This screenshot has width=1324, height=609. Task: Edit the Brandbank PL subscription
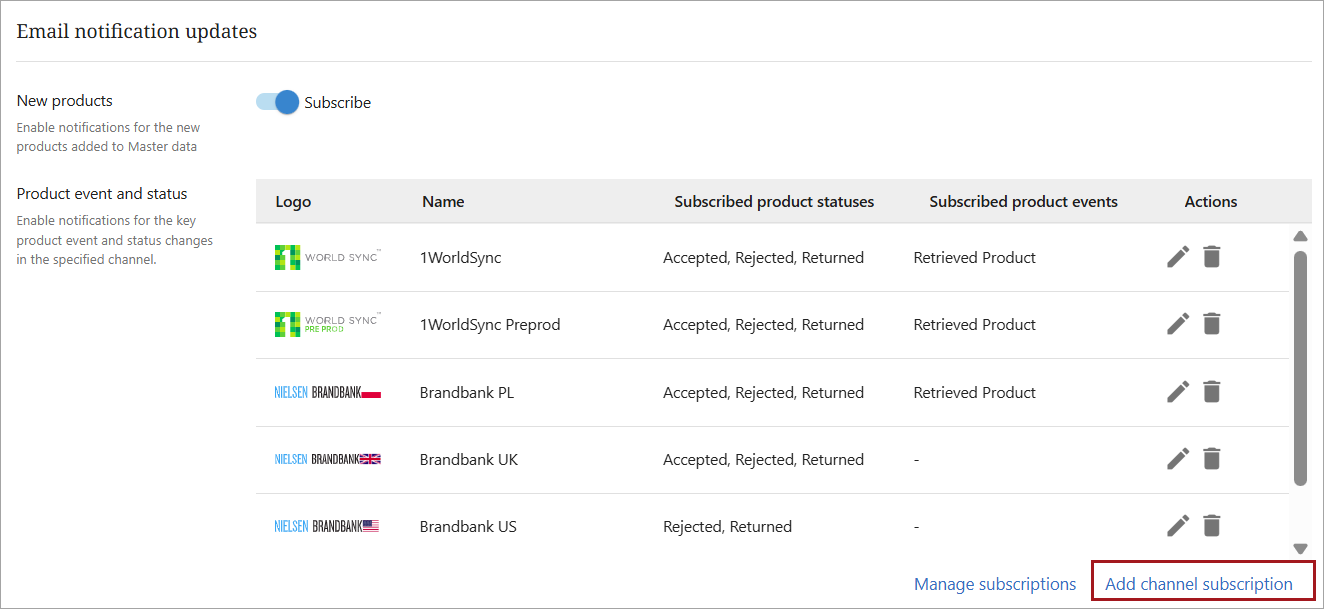[x=1178, y=392]
